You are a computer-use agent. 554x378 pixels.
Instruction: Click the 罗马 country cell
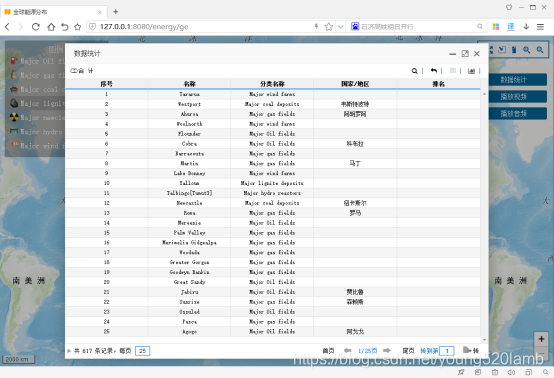(355, 213)
